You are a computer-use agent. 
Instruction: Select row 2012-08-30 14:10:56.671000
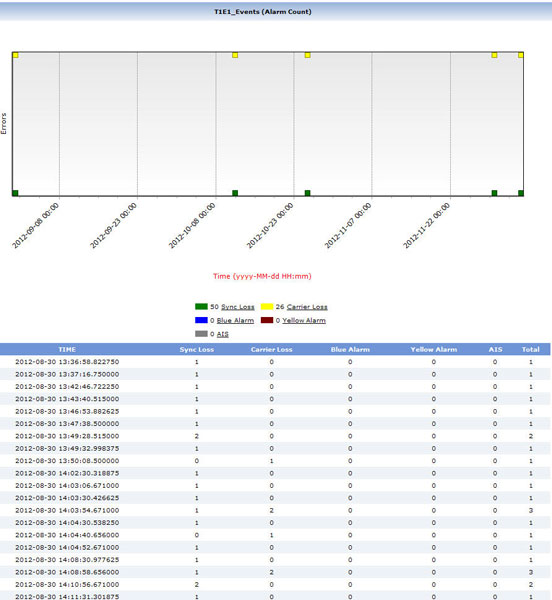click(x=275, y=584)
